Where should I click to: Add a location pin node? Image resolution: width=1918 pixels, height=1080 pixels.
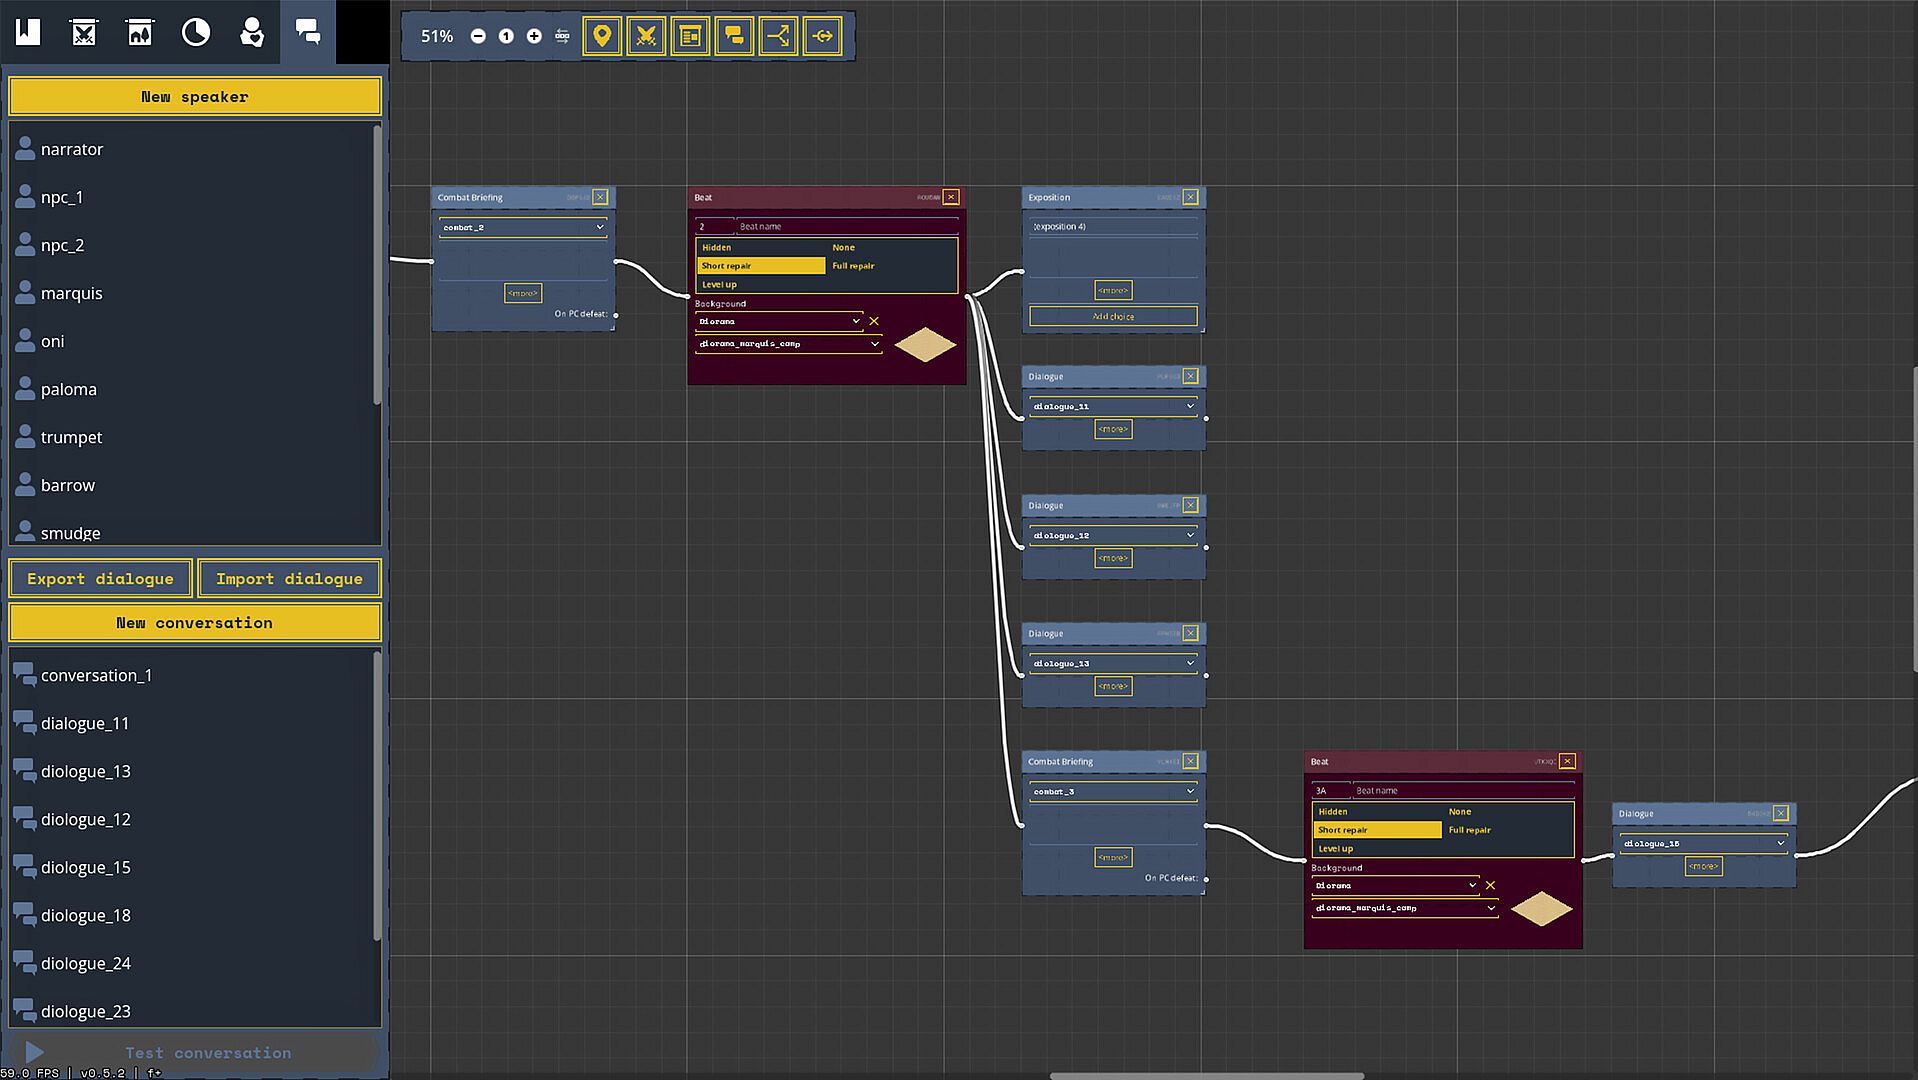602,36
